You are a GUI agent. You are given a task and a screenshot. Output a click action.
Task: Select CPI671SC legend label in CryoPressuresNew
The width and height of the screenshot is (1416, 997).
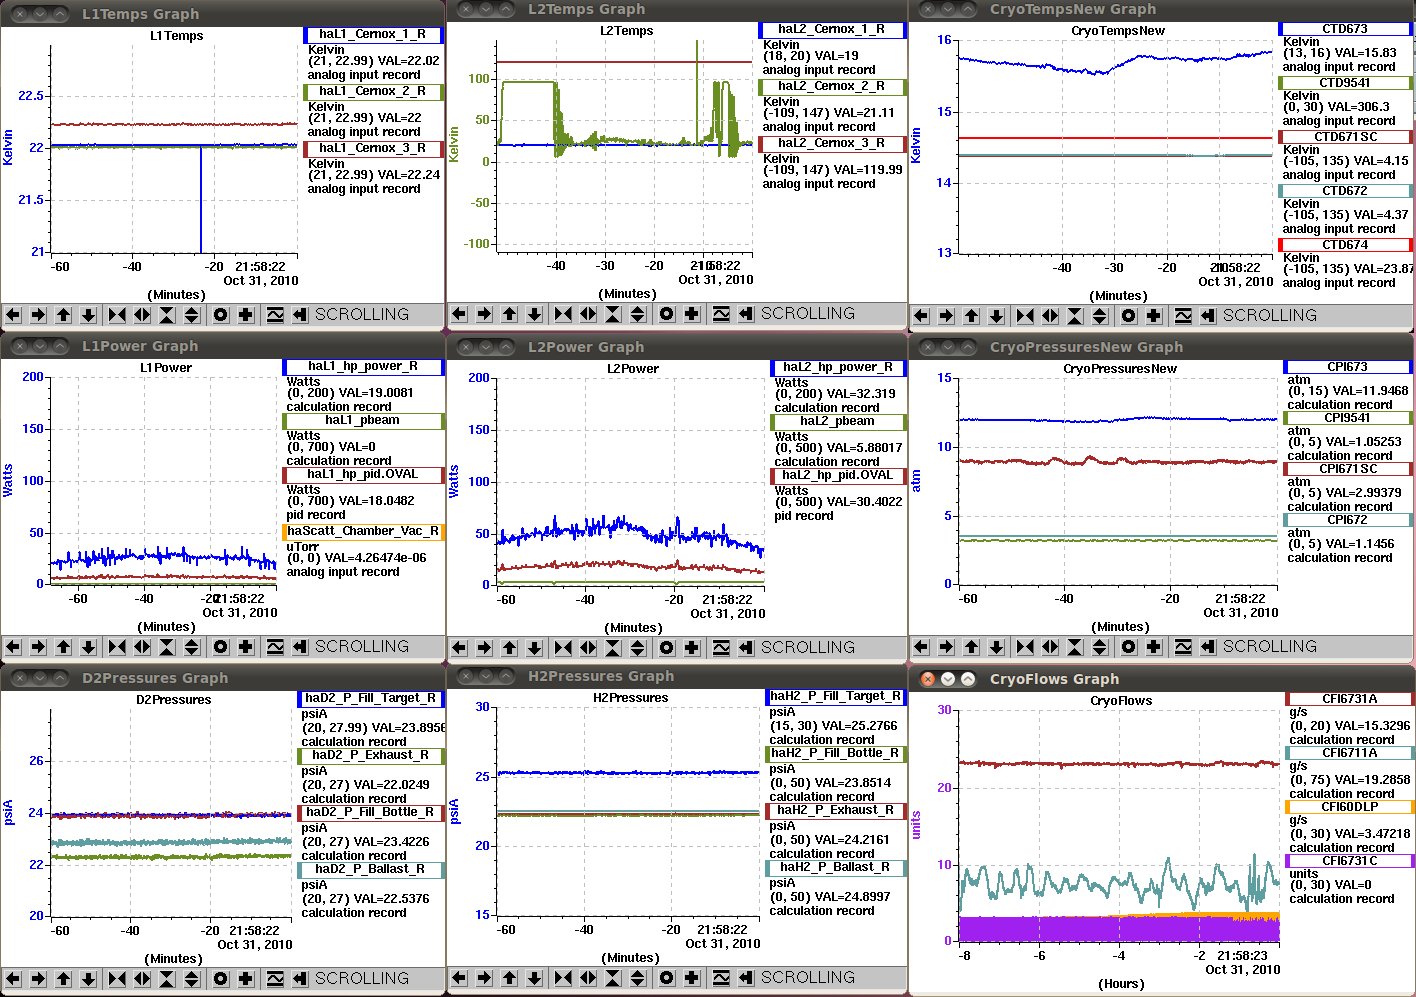point(1348,469)
